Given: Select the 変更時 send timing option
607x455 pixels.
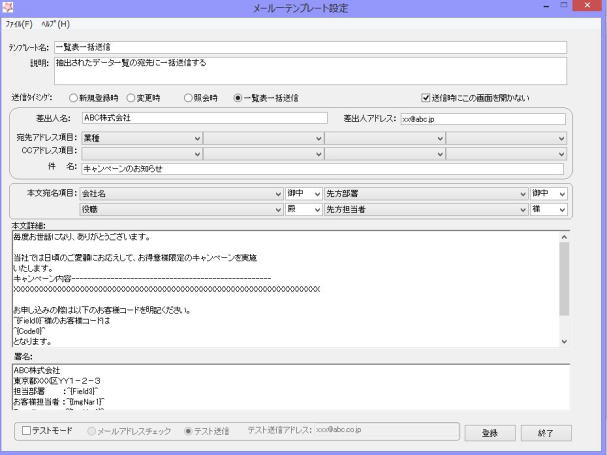Looking at the screenshot, I should (x=131, y=97).
